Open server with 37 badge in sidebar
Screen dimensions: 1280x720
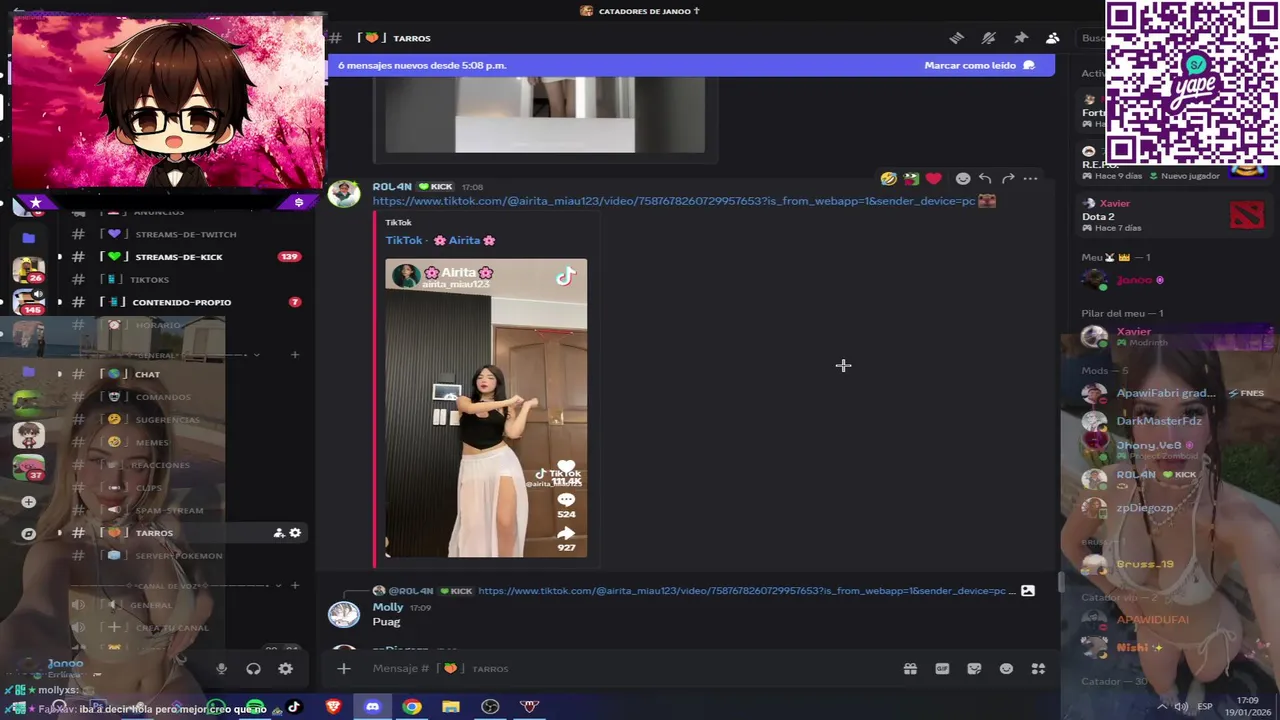coord(28,467)
